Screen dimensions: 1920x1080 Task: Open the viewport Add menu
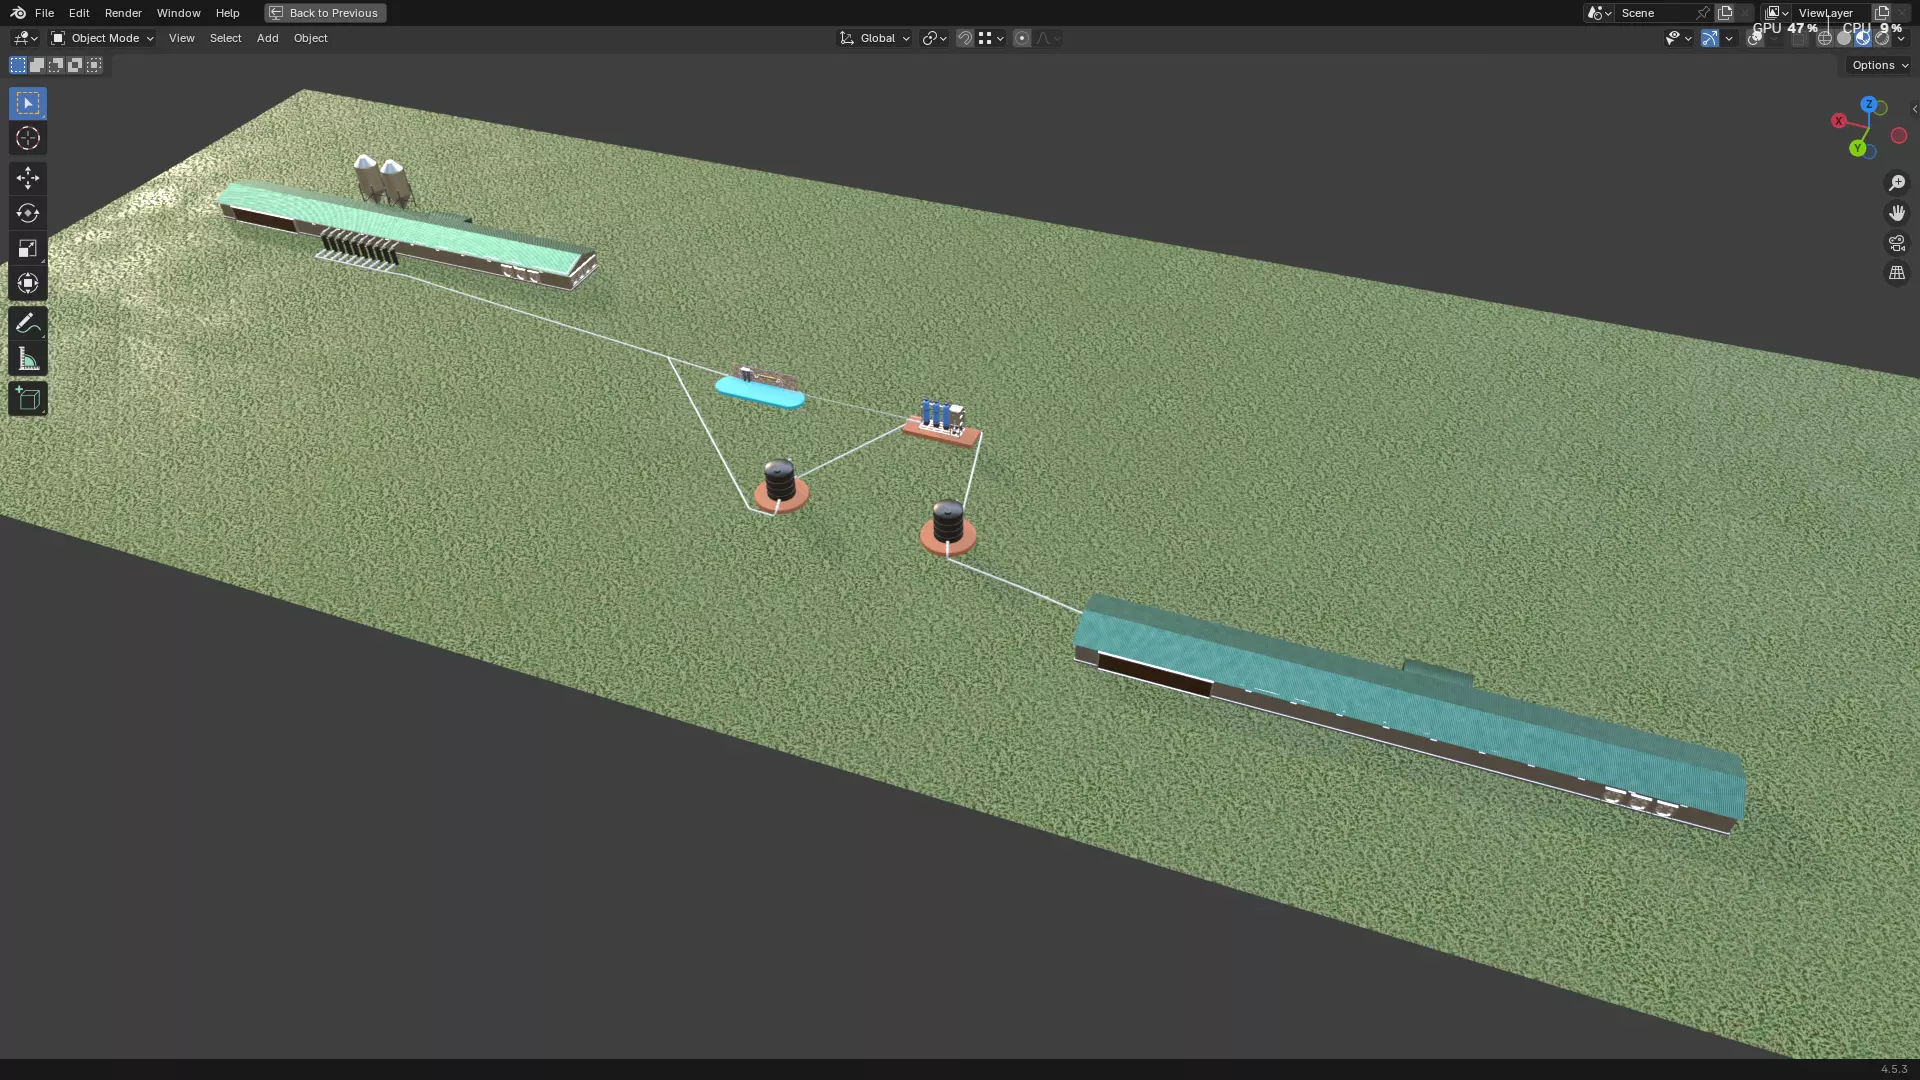(267, 38)
